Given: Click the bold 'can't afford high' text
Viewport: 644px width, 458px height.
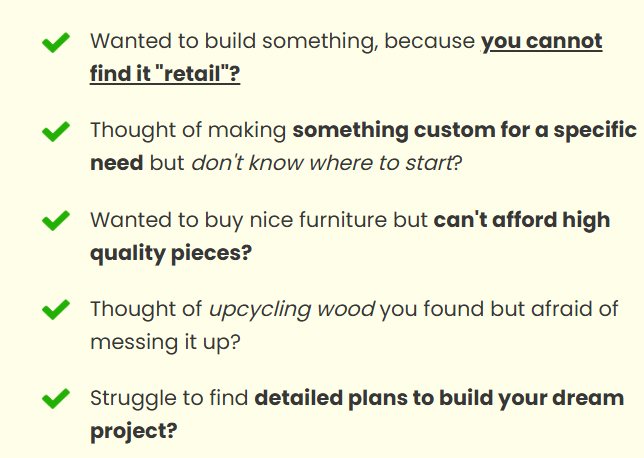Looking at the screenshot, I should (522, 220).
